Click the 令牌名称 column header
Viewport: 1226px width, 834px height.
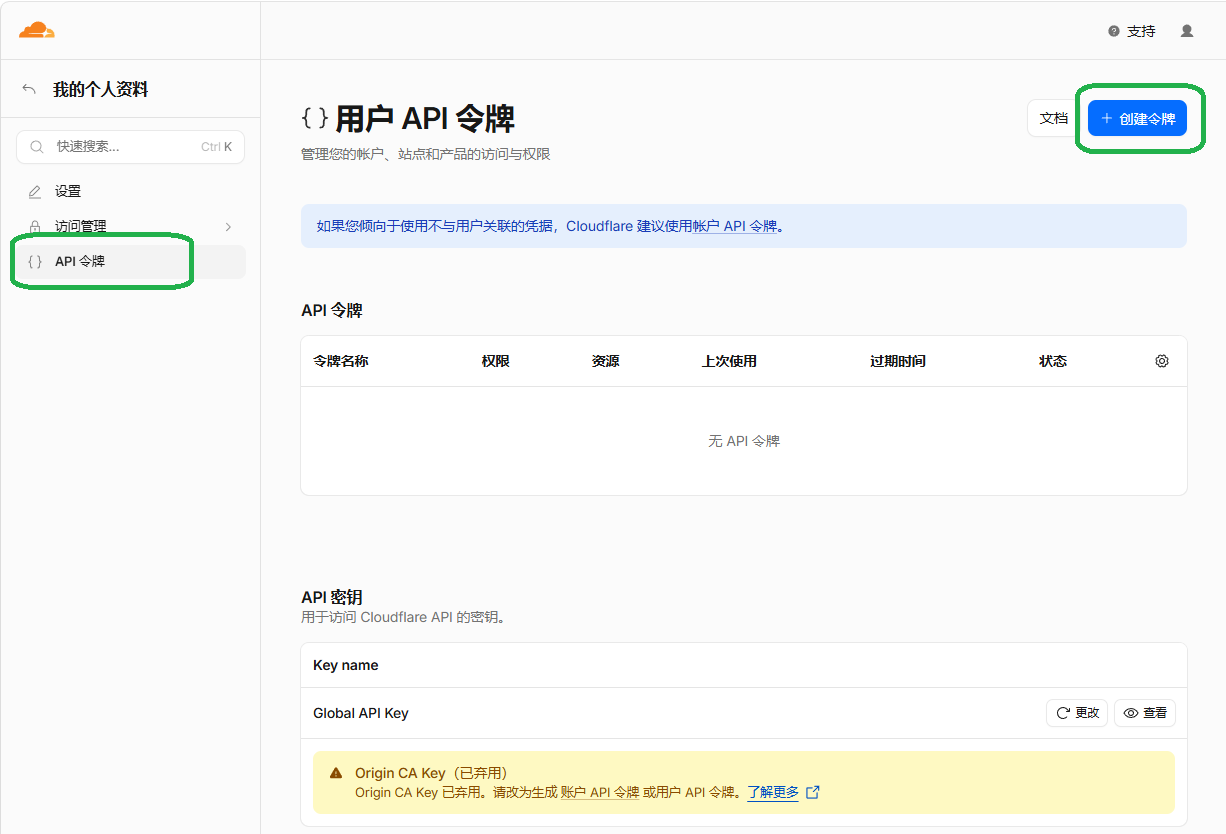[341, 361]
